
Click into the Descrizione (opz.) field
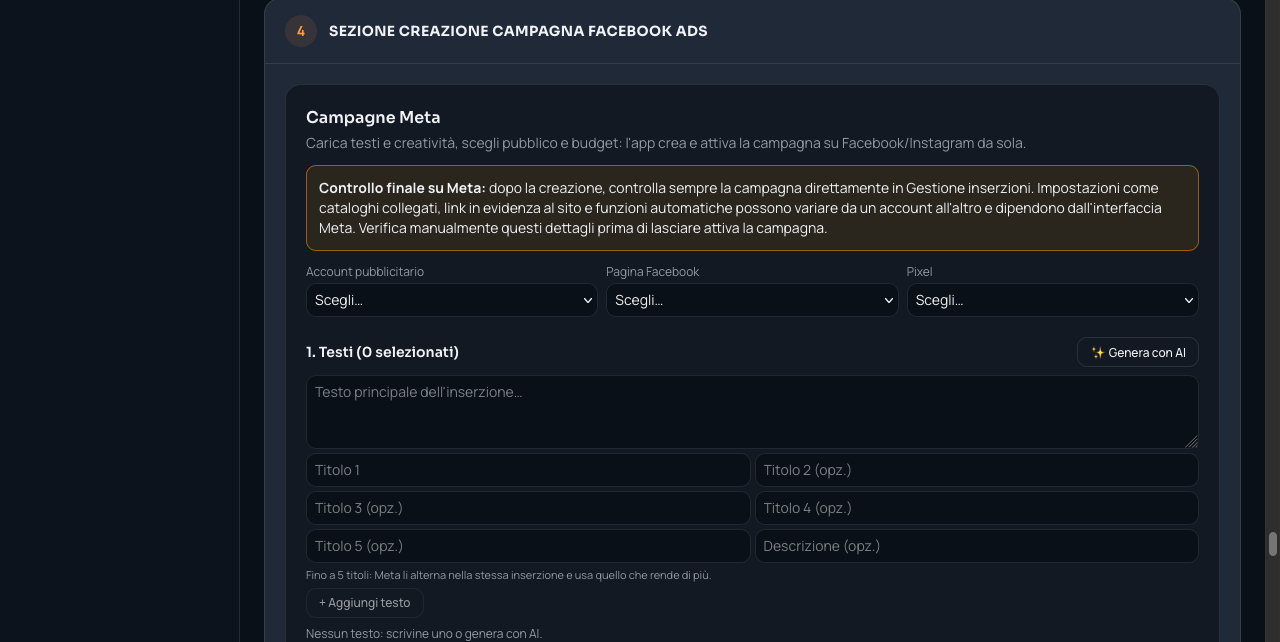[976, 546]
